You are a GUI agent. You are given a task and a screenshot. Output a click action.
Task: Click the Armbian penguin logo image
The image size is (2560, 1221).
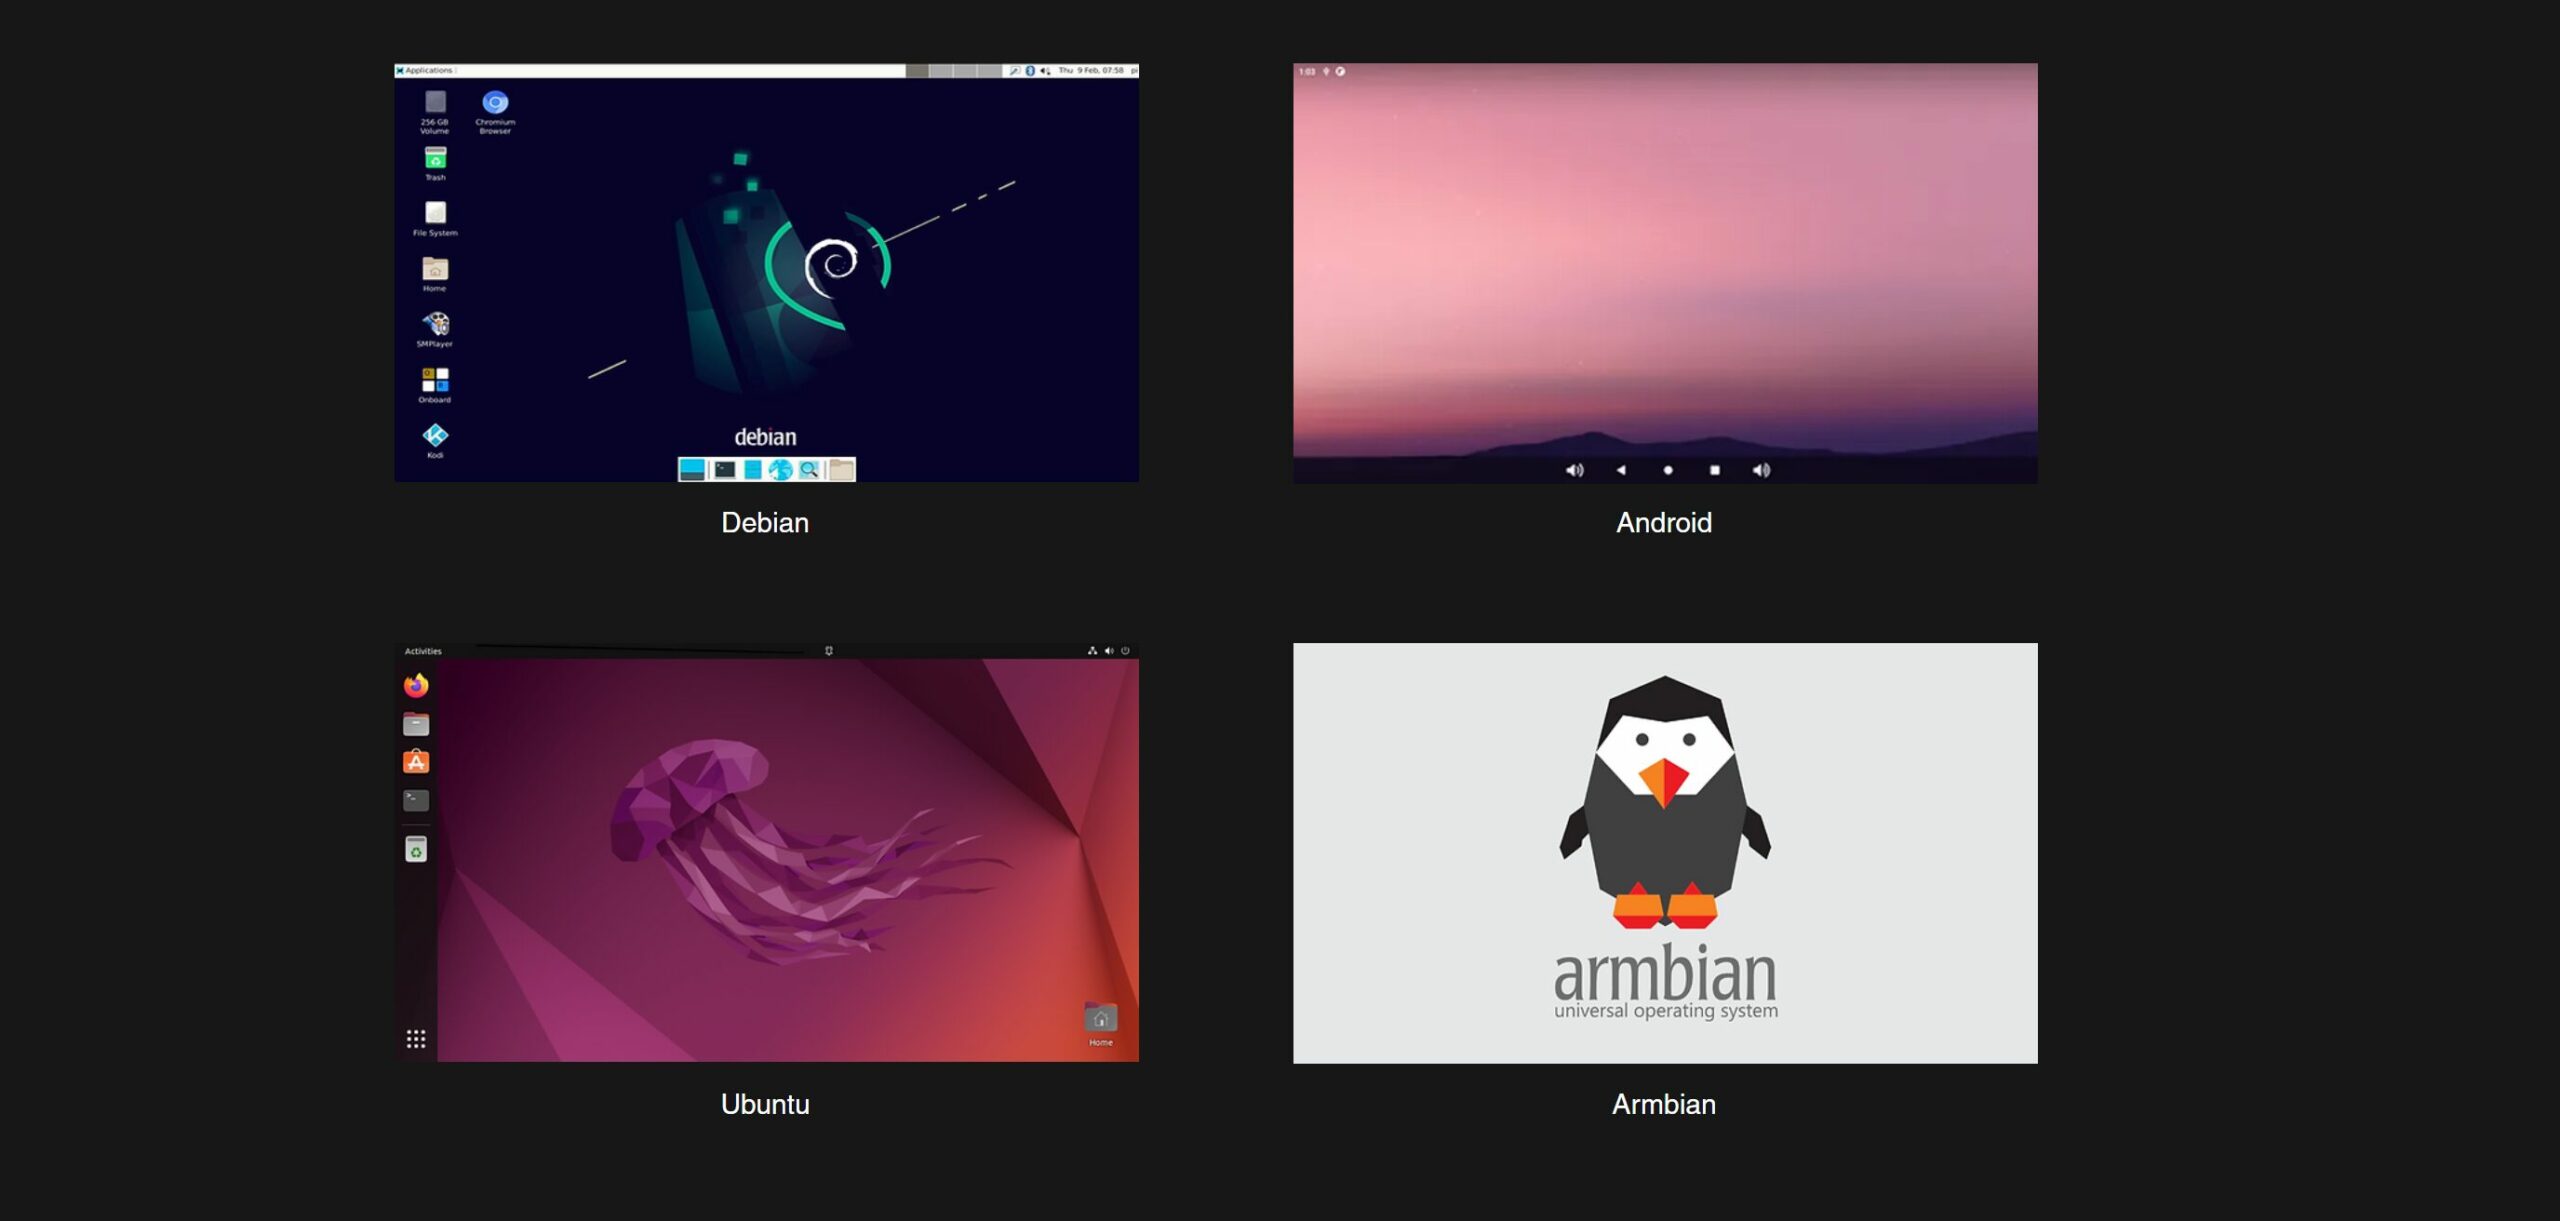click(1665, 853)
